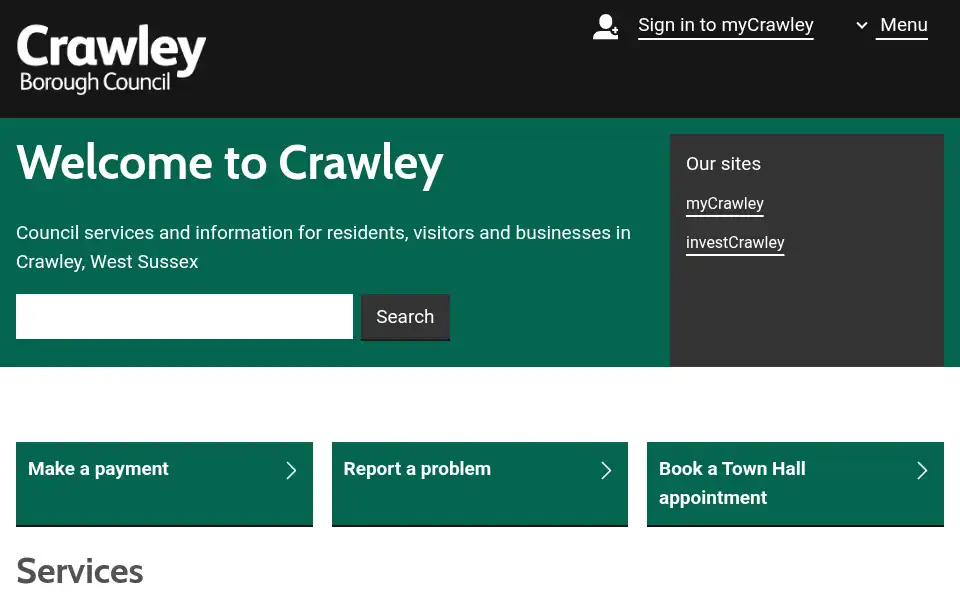Viewport: 960px width, 600px height.
Task: Open Book a Town Hall appointment tile
Action: tap(795, 484)
